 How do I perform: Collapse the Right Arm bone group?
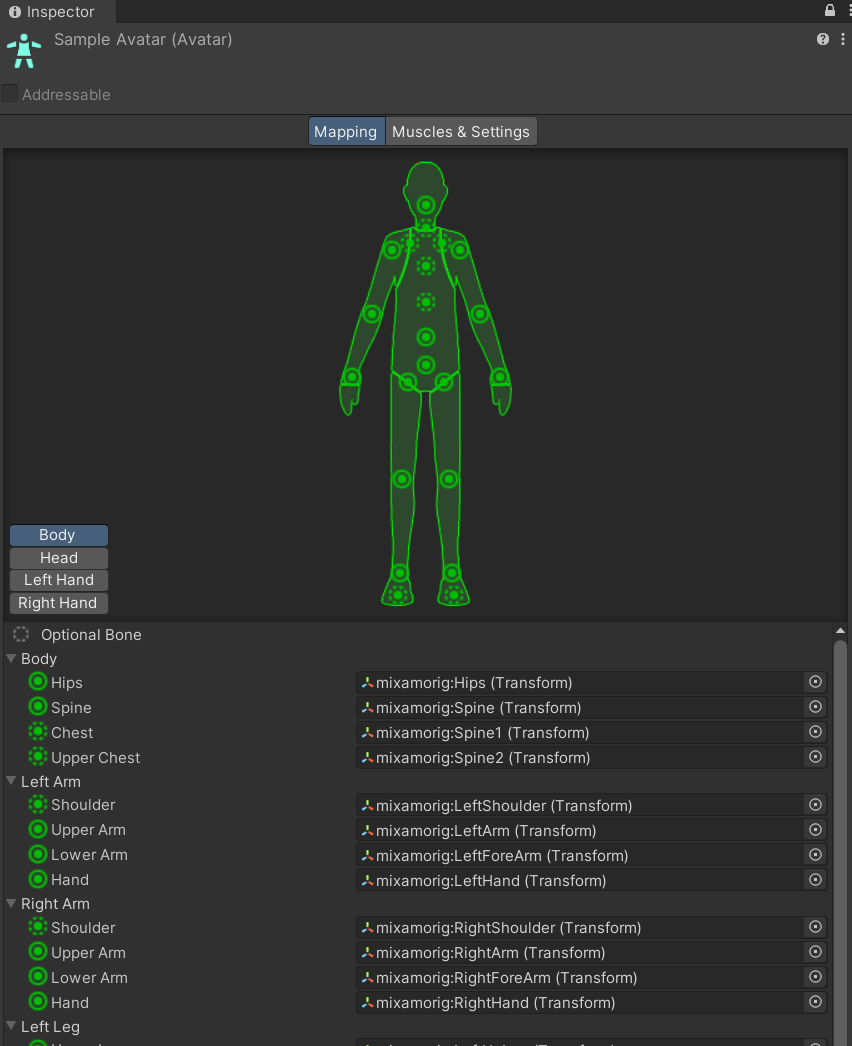[x=11, y=903]
